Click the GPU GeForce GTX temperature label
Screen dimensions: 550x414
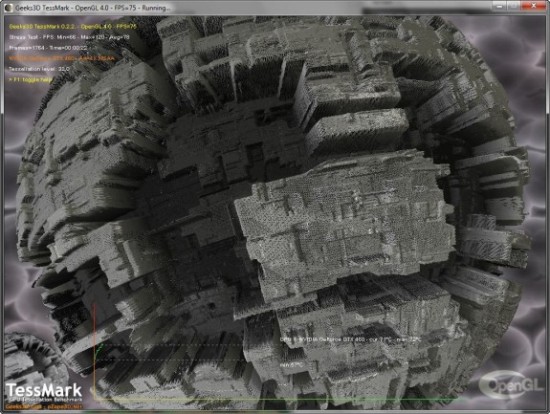pos(350,340)
